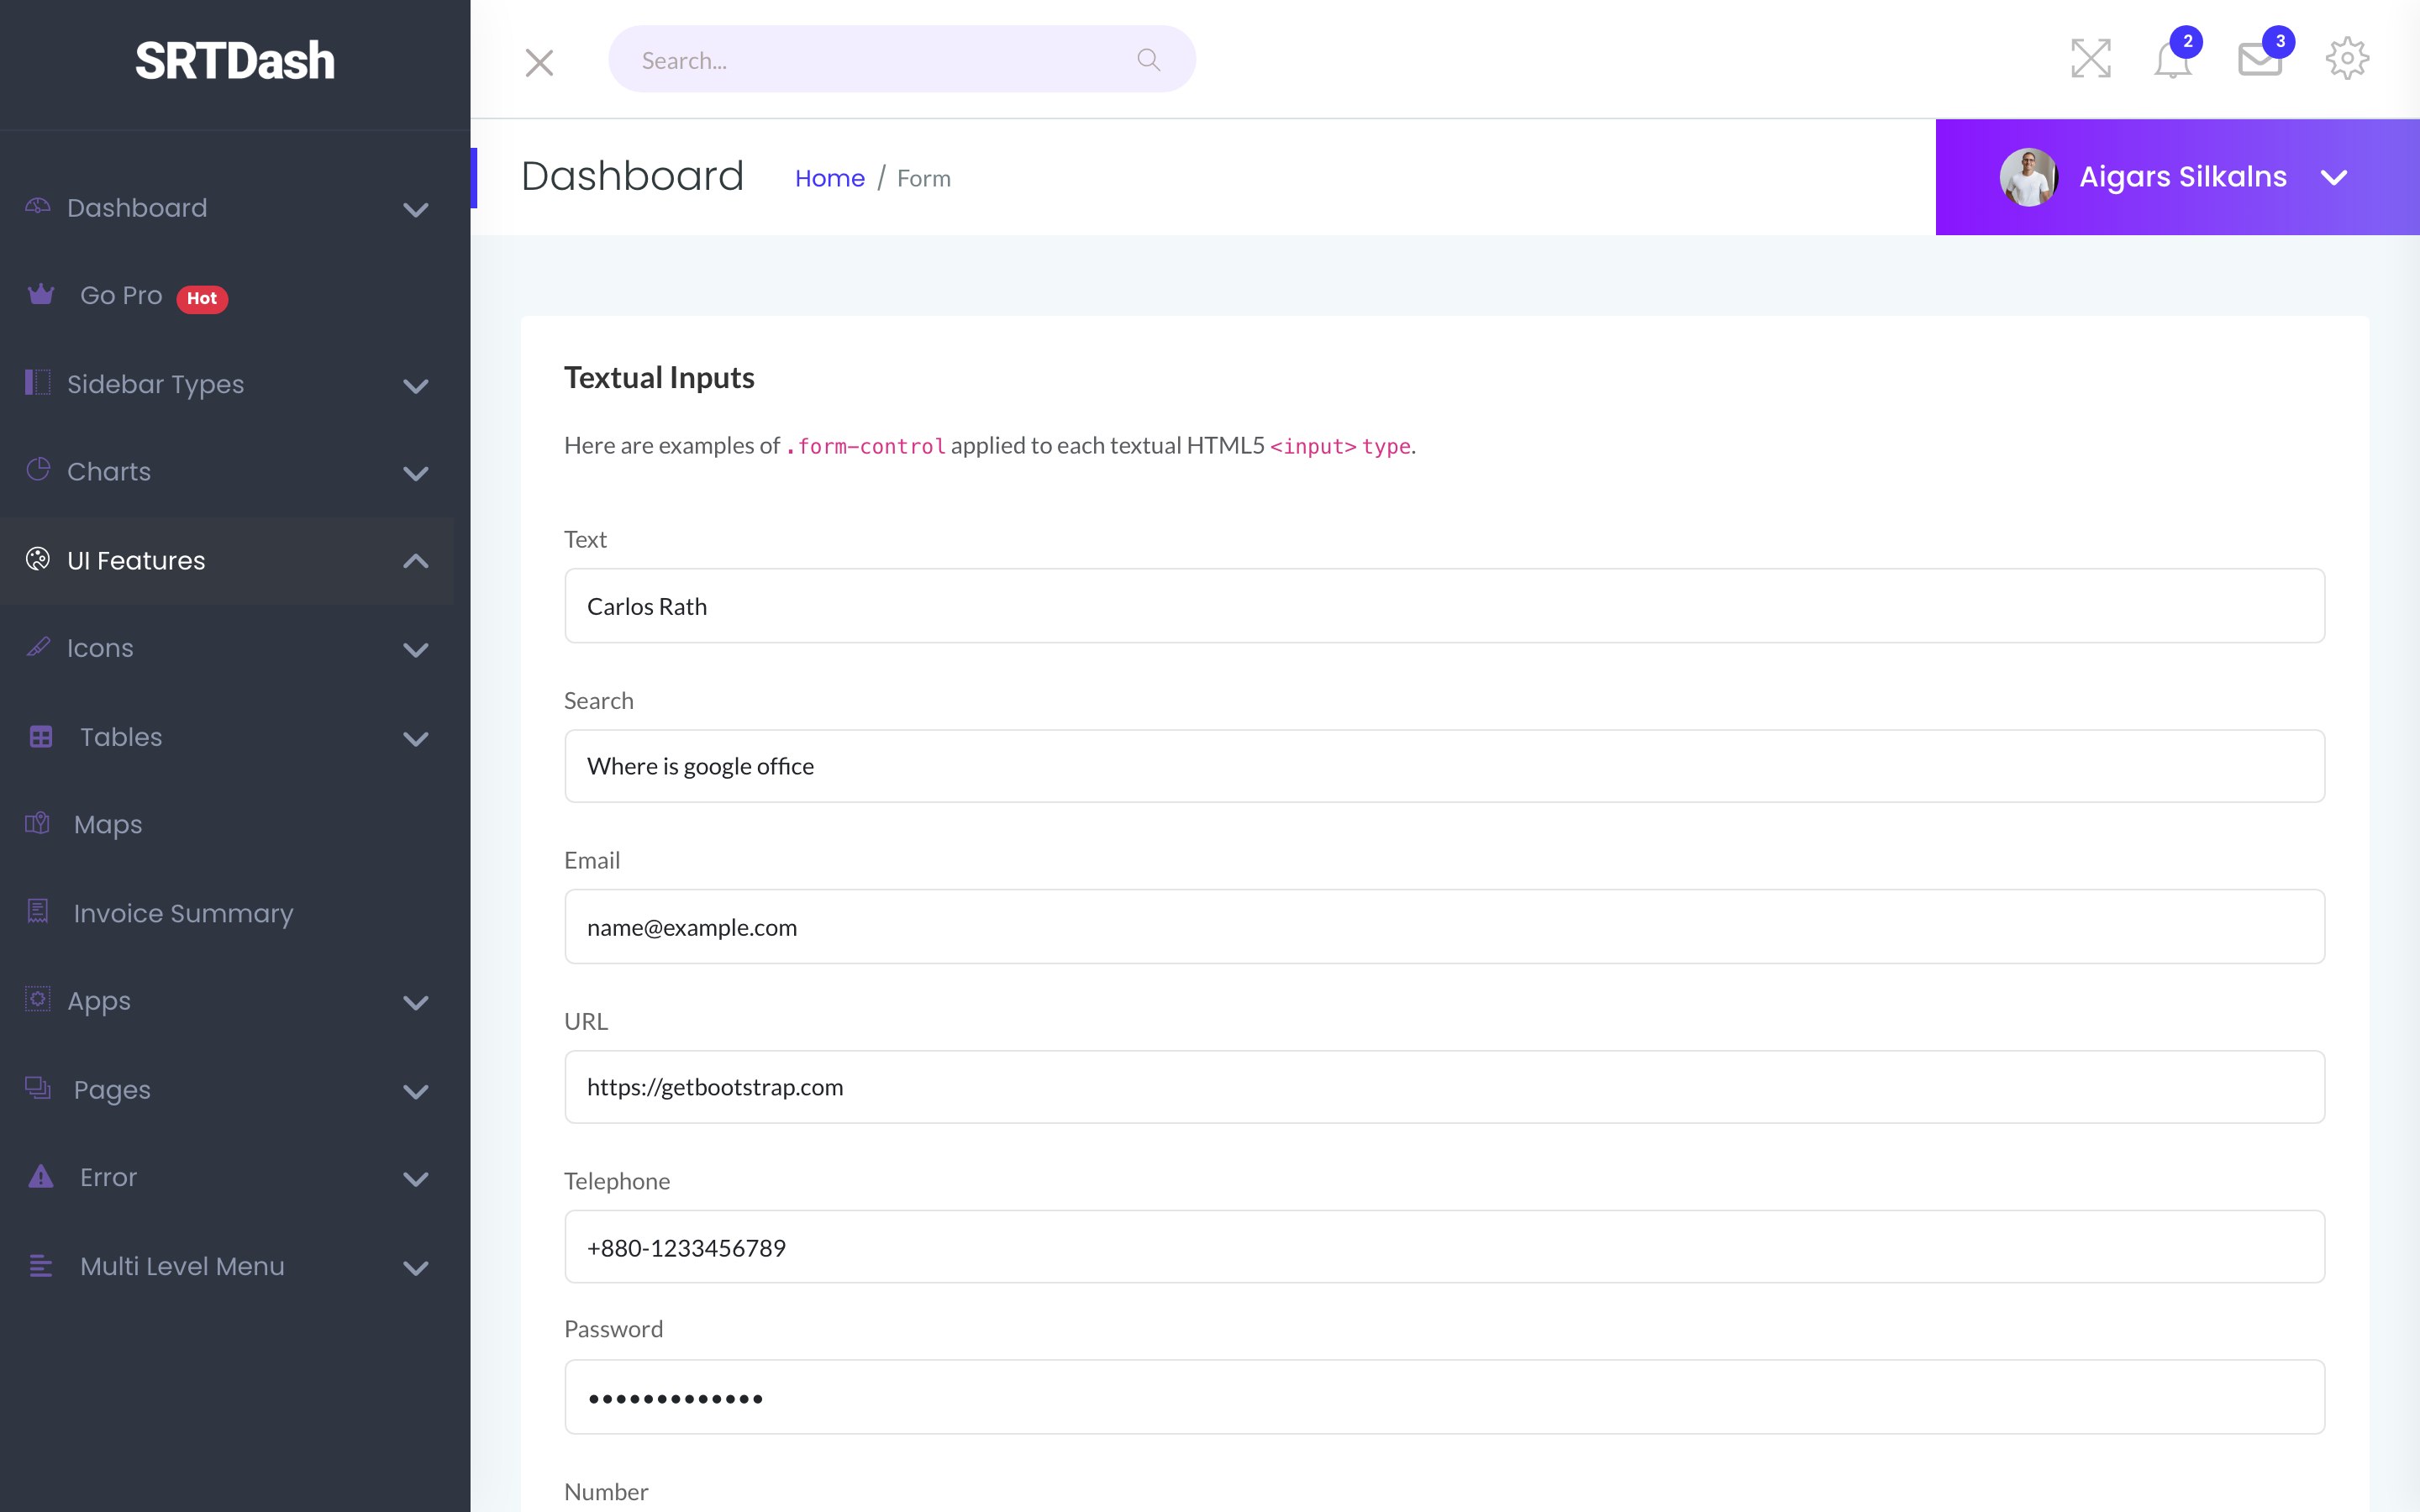
Task: Open the Icons menu item
Action: [x=100, y=648]
